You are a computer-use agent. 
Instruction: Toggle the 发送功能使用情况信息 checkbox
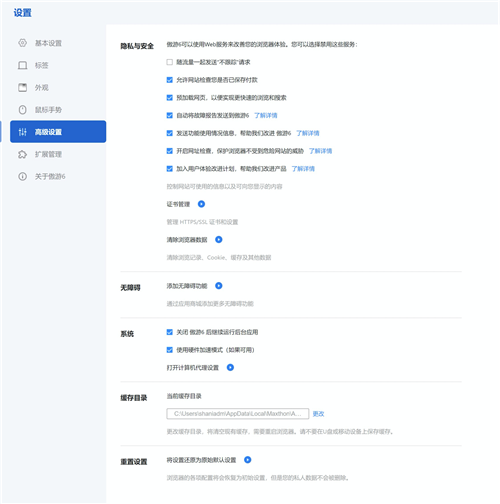[170, 133]
